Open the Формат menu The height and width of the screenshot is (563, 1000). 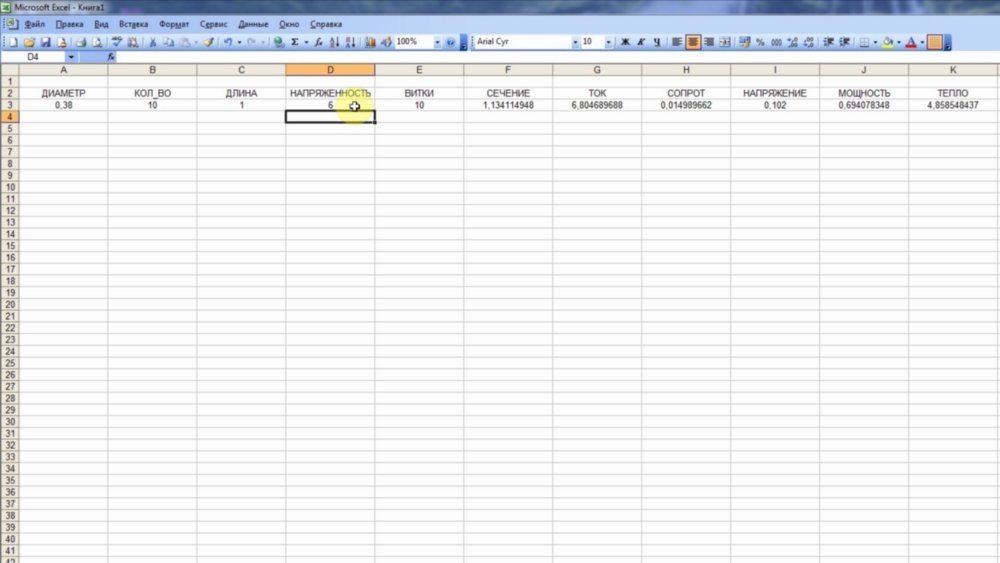click(173, 24)
